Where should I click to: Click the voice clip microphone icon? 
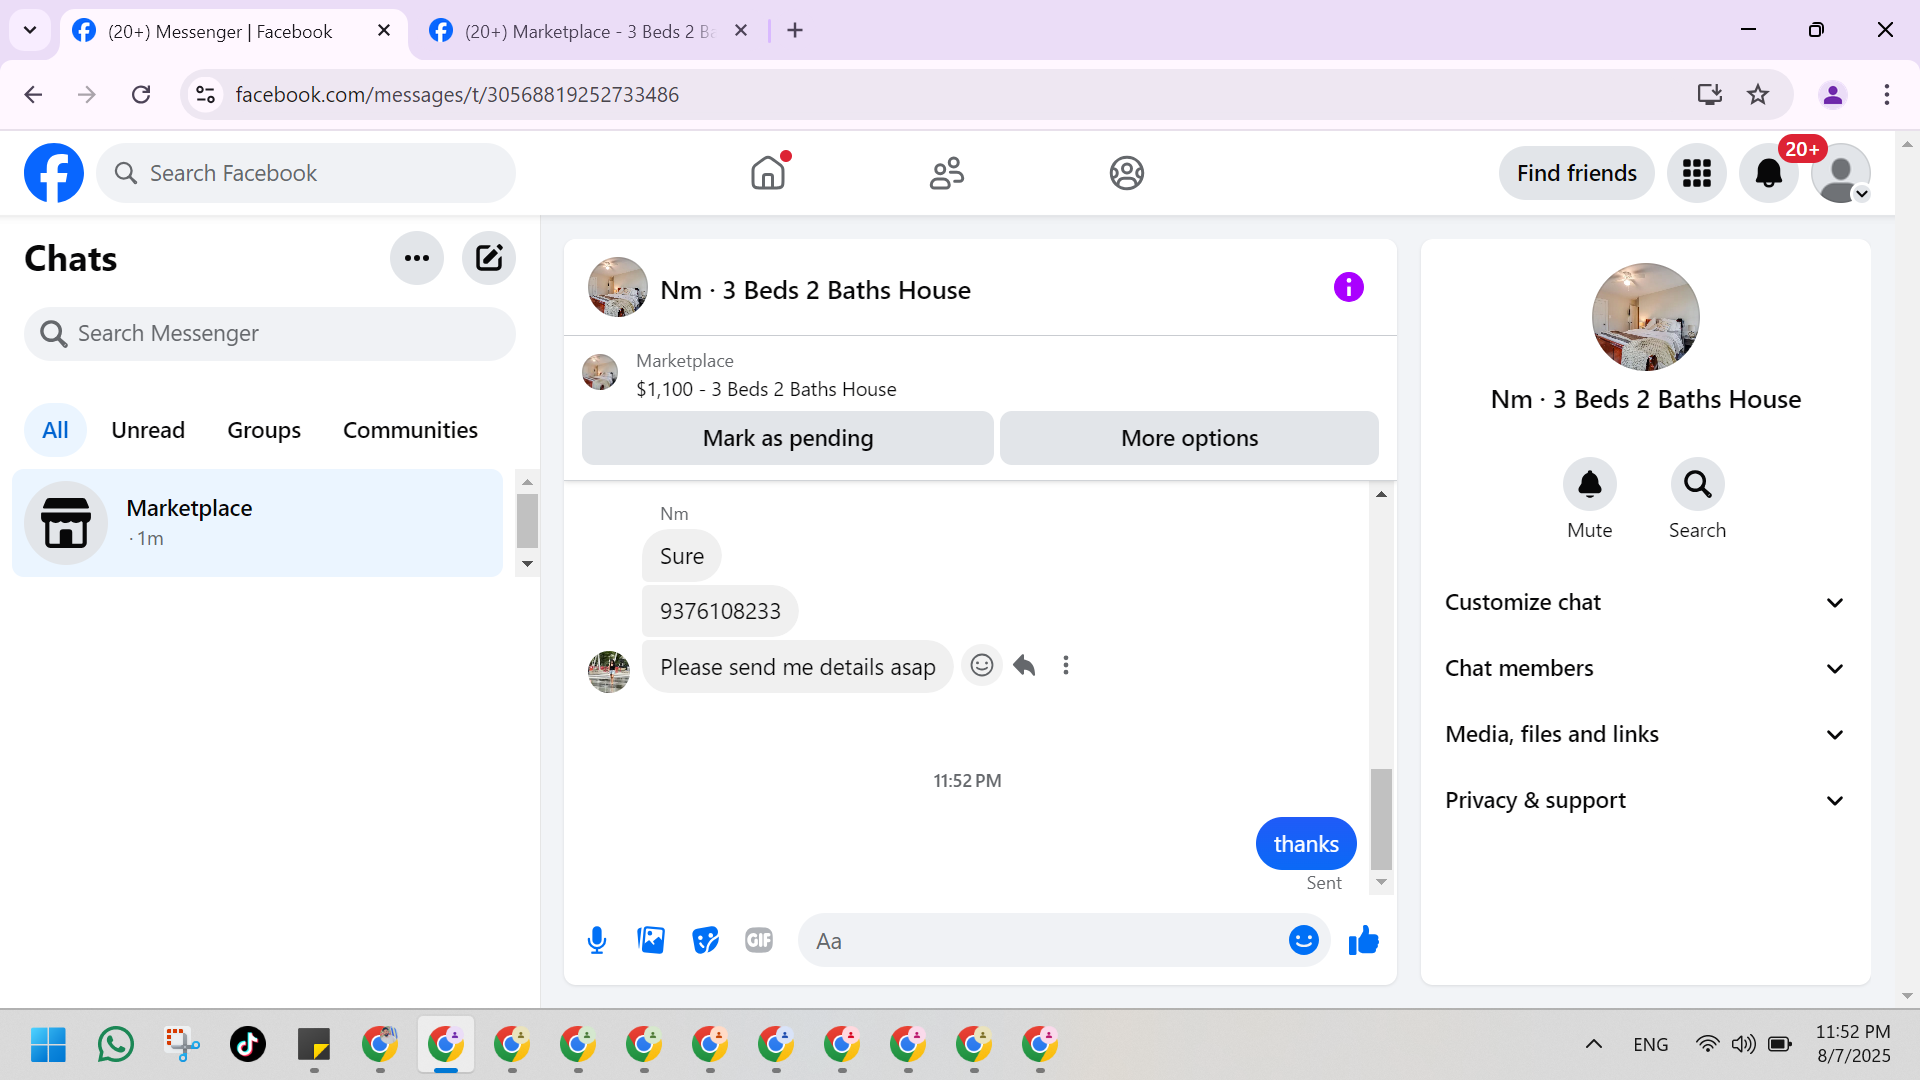597,940
